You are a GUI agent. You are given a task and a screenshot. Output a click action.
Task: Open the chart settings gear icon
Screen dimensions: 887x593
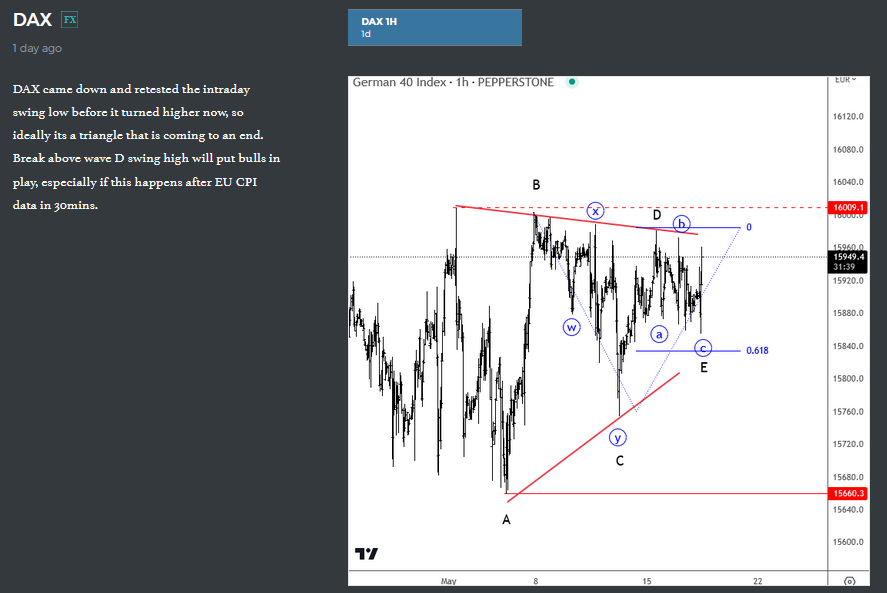tap(849, 581)
